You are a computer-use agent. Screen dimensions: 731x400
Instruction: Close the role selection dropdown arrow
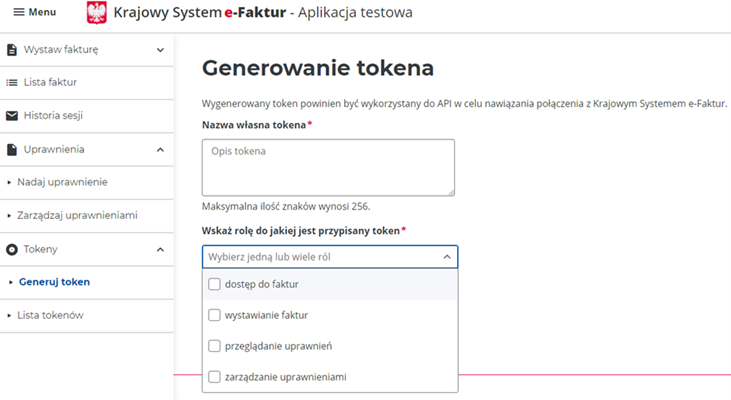(446, 257)
